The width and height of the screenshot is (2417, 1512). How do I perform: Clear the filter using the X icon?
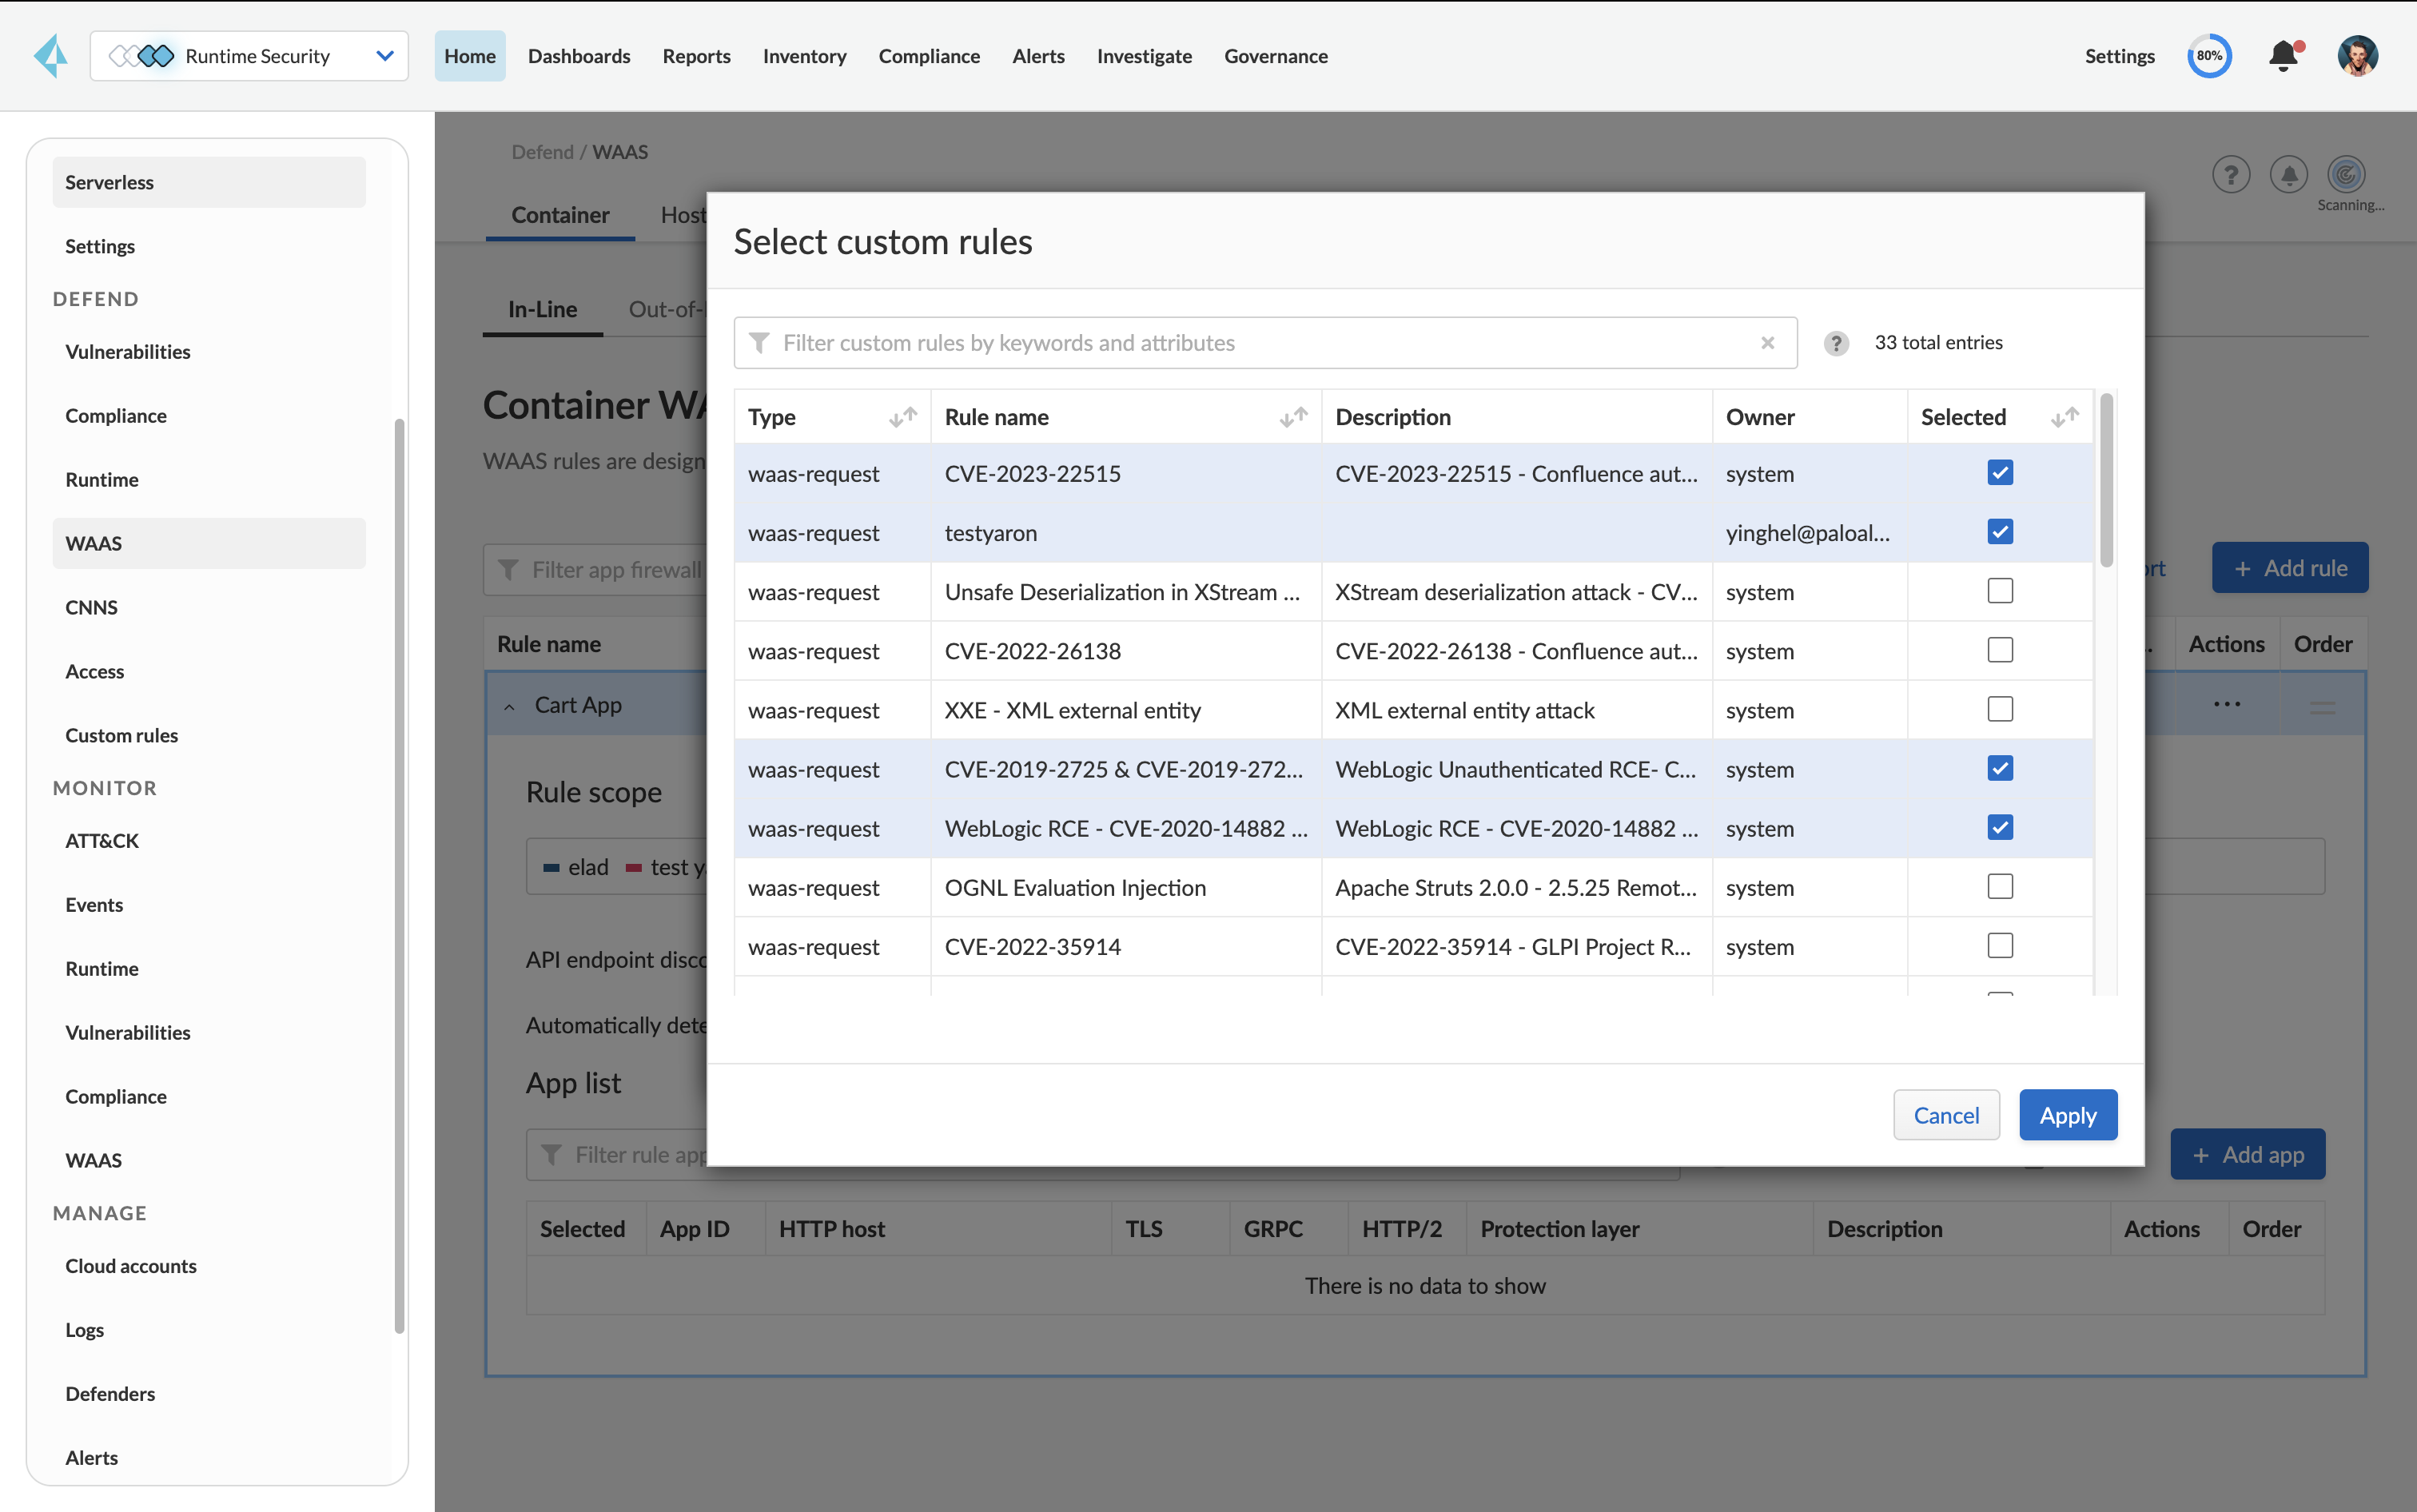click(x=1768, y=343)
